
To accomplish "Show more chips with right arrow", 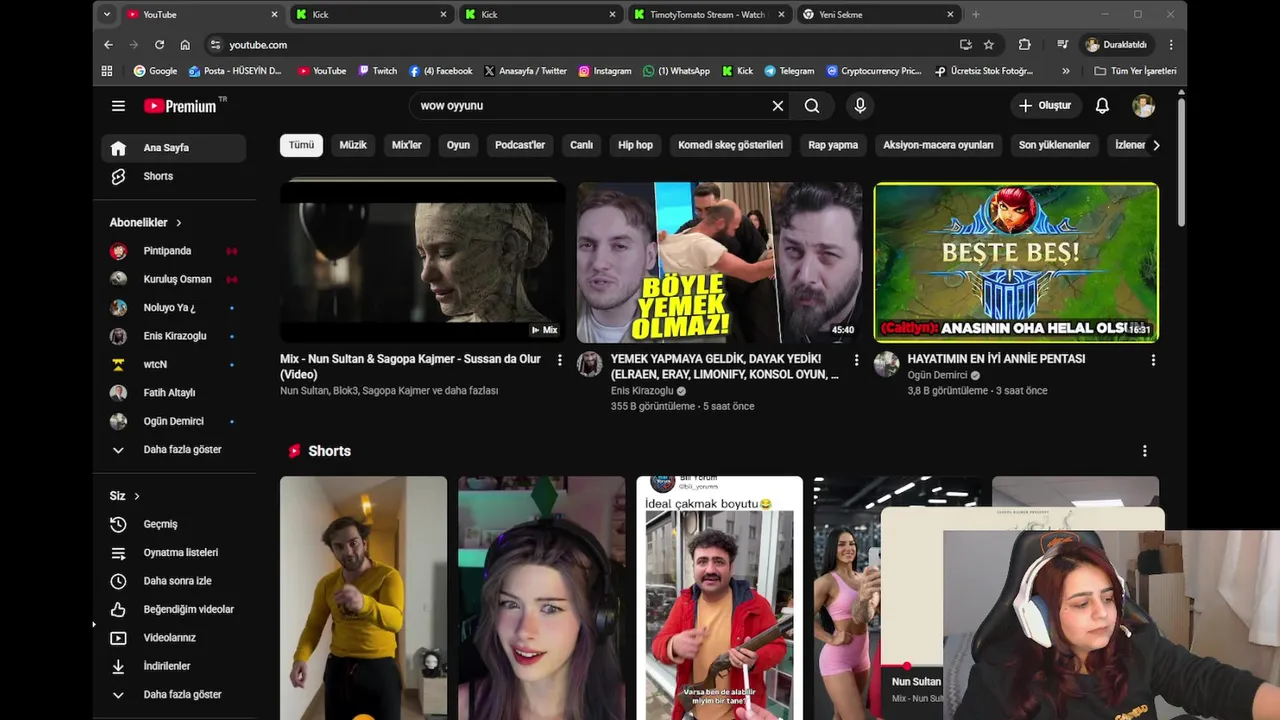I will 1156,145.
